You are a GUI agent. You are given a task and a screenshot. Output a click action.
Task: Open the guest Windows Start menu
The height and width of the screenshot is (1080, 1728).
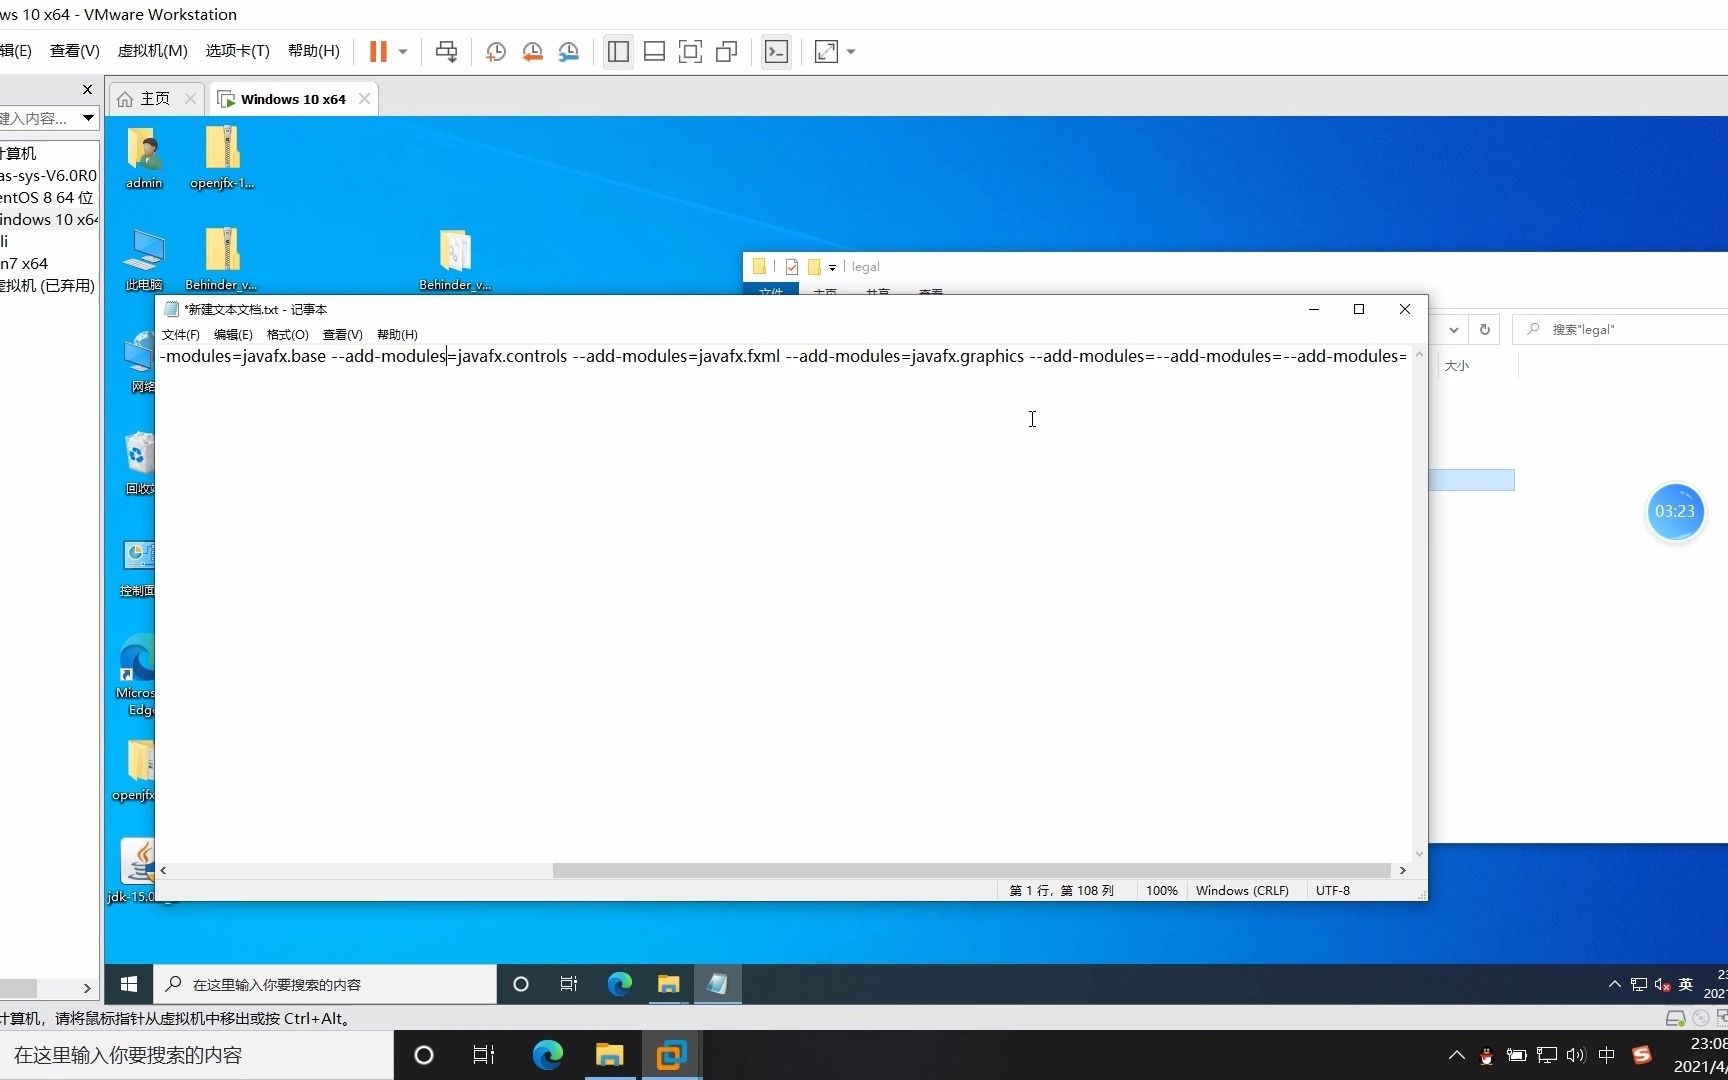click(129, 984)
